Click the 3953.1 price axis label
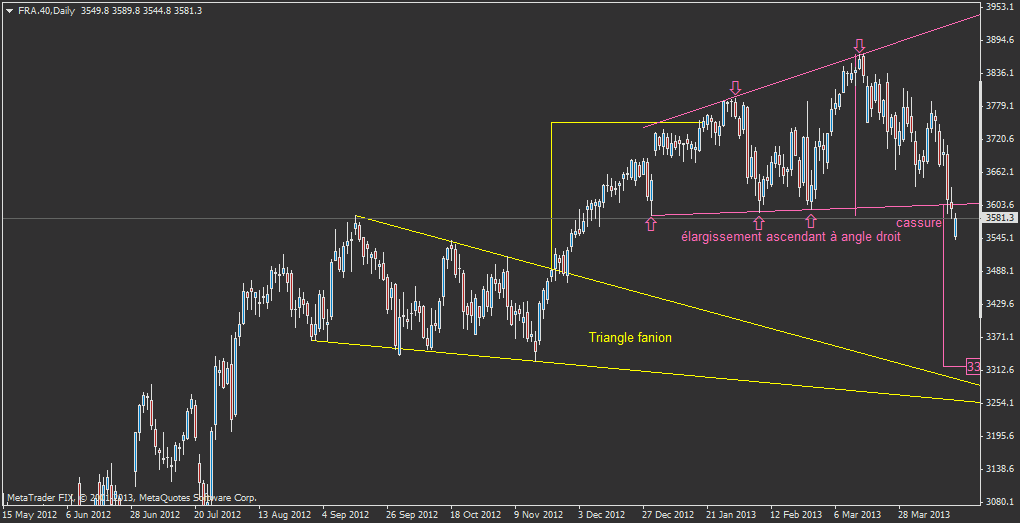Screen dimensions: 1020x523 click(x=1000, y=7)
